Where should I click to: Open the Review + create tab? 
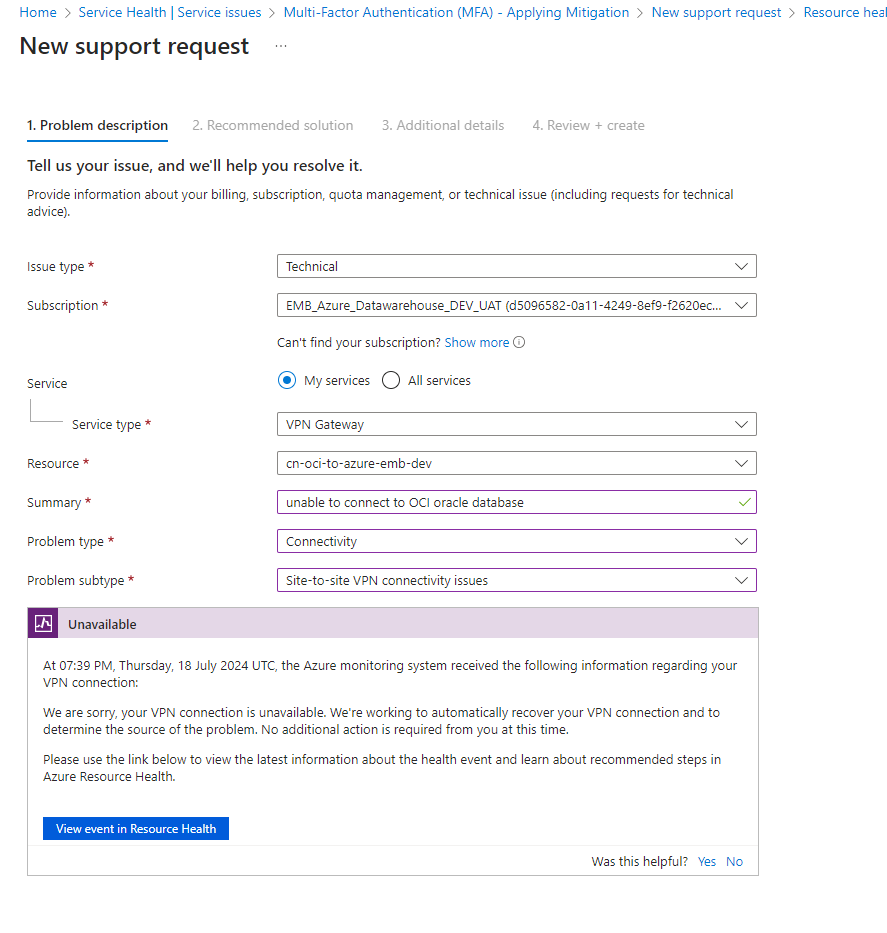tap(588, 126)
